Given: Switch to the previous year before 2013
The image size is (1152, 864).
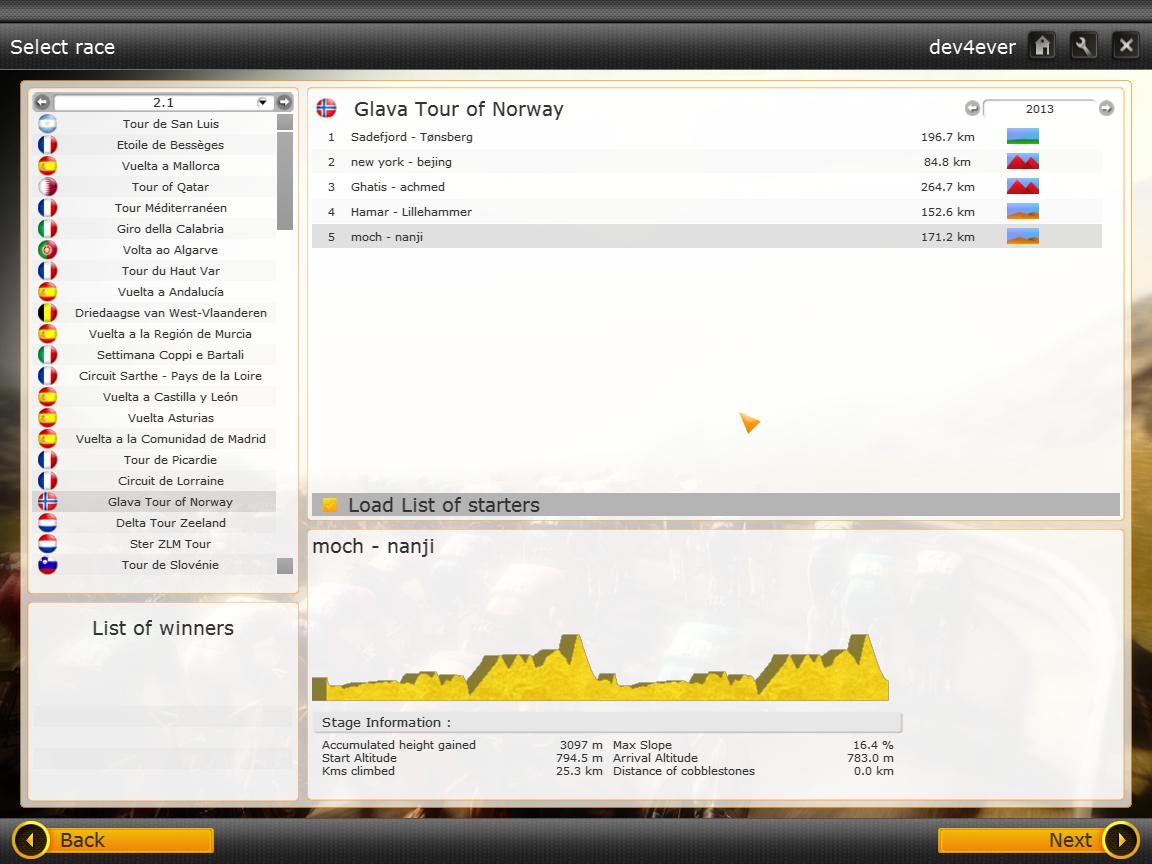Looking at the screenshot, I should (972, 108).
